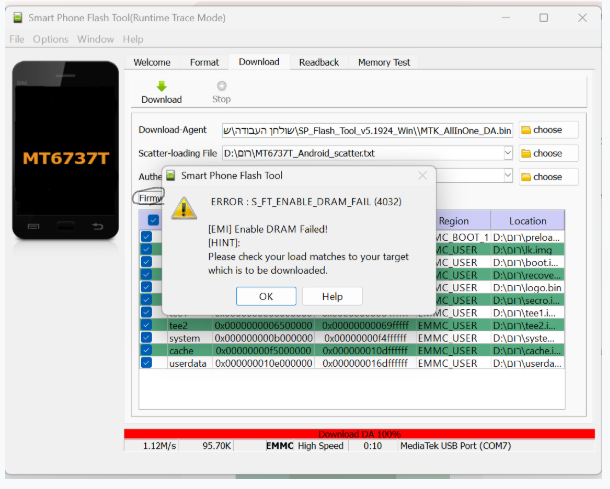This screenshot has height=489, width=610.
Task: Toggle the cache partition checkbox
Action: [x=147, y=350]
